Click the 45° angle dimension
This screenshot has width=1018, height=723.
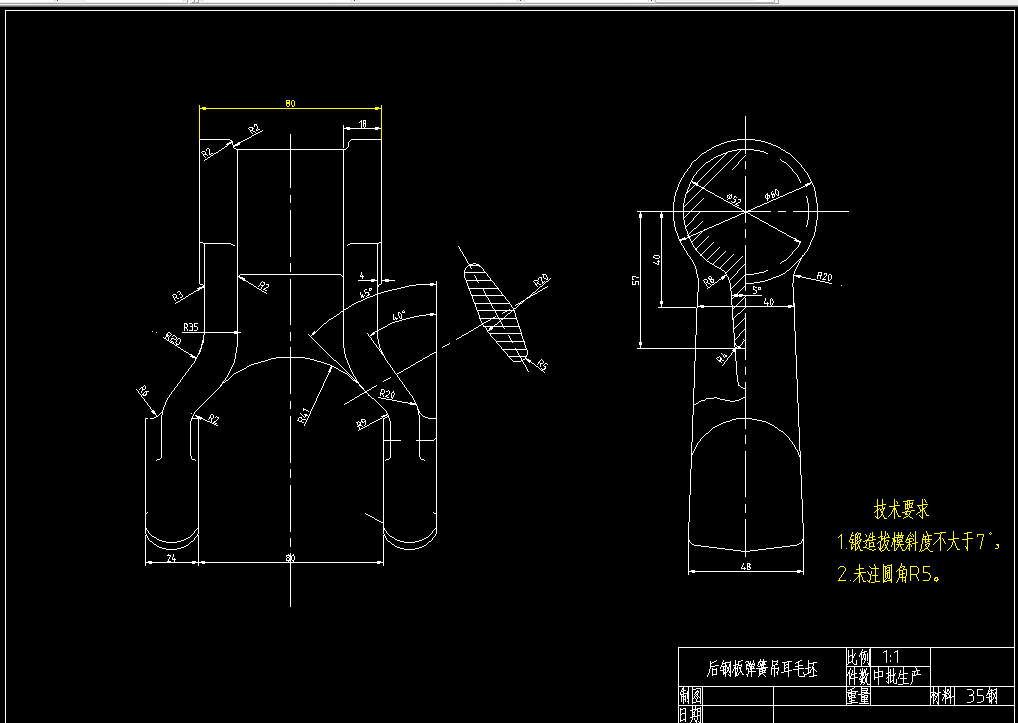click(x=366, y=293)
